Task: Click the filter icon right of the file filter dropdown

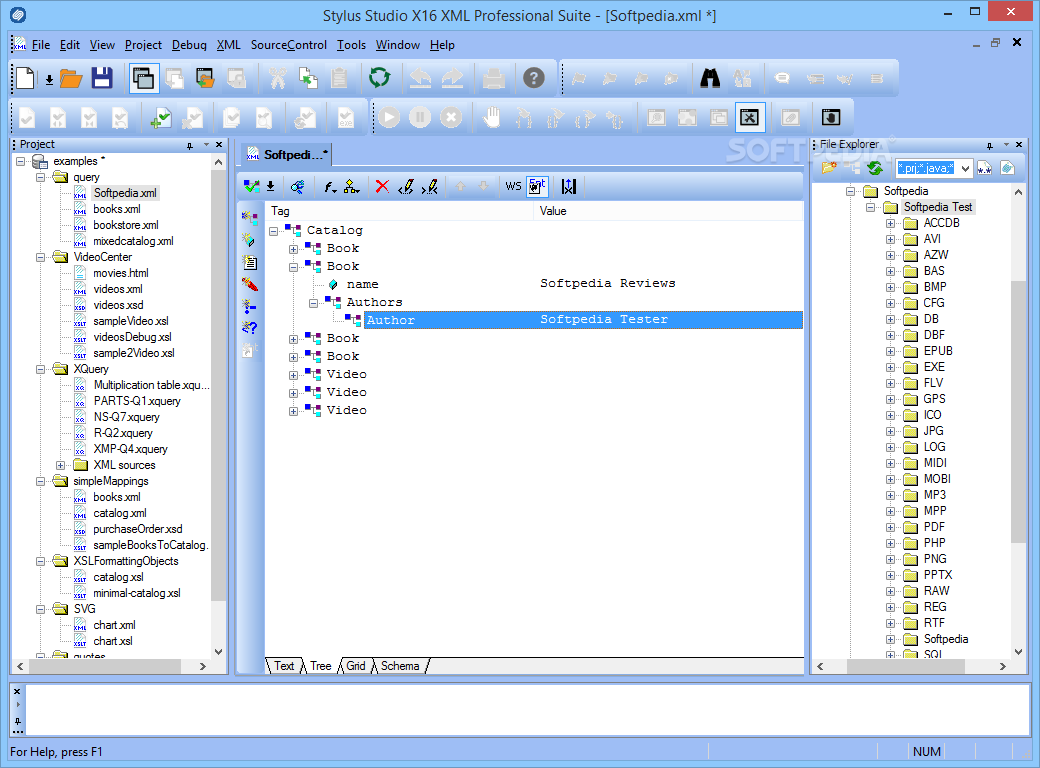Action: [984, 168]
